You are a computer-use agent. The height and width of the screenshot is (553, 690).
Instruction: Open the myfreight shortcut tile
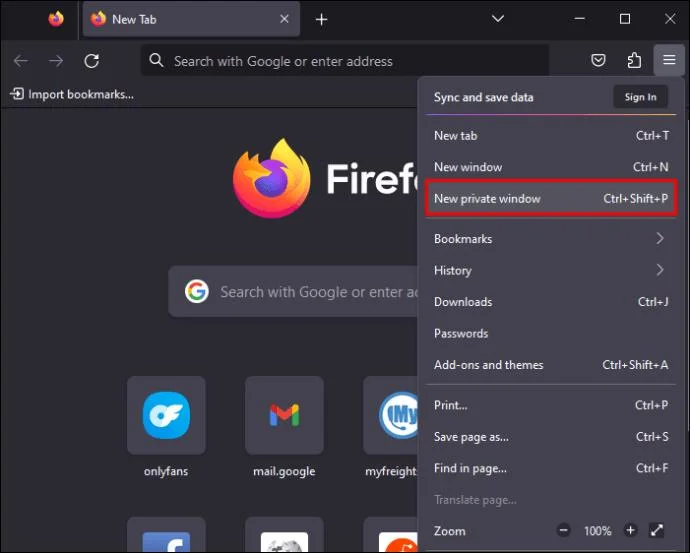tap(390, 415)
